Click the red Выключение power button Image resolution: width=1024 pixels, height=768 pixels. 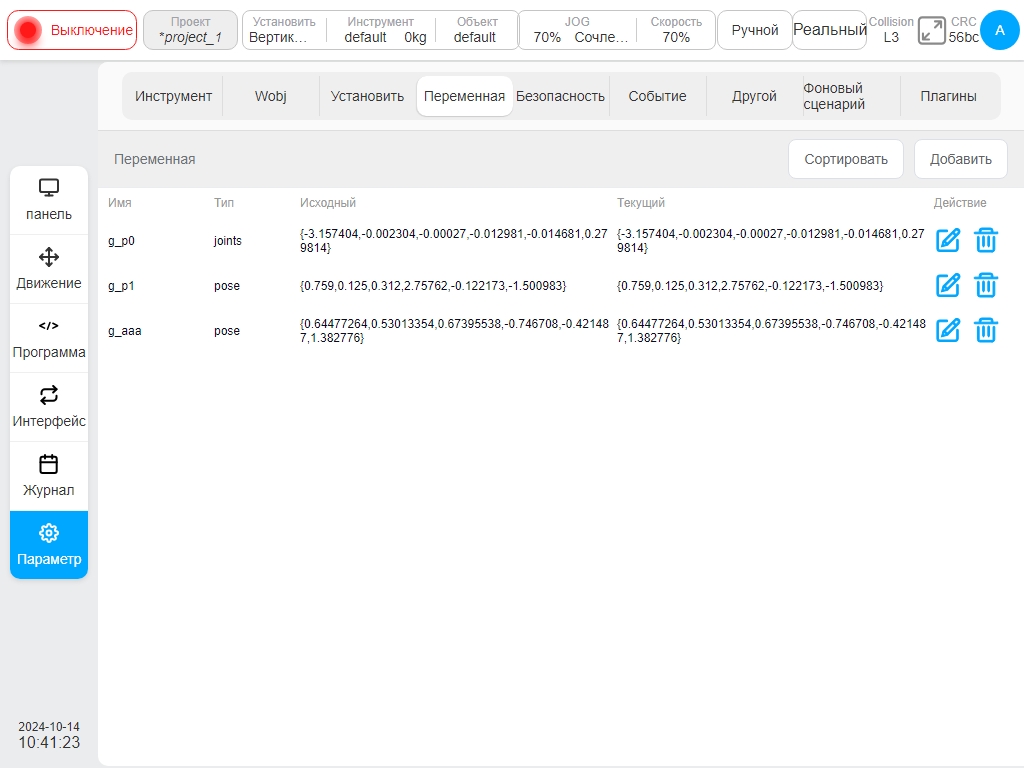click(x=72, y=30)
